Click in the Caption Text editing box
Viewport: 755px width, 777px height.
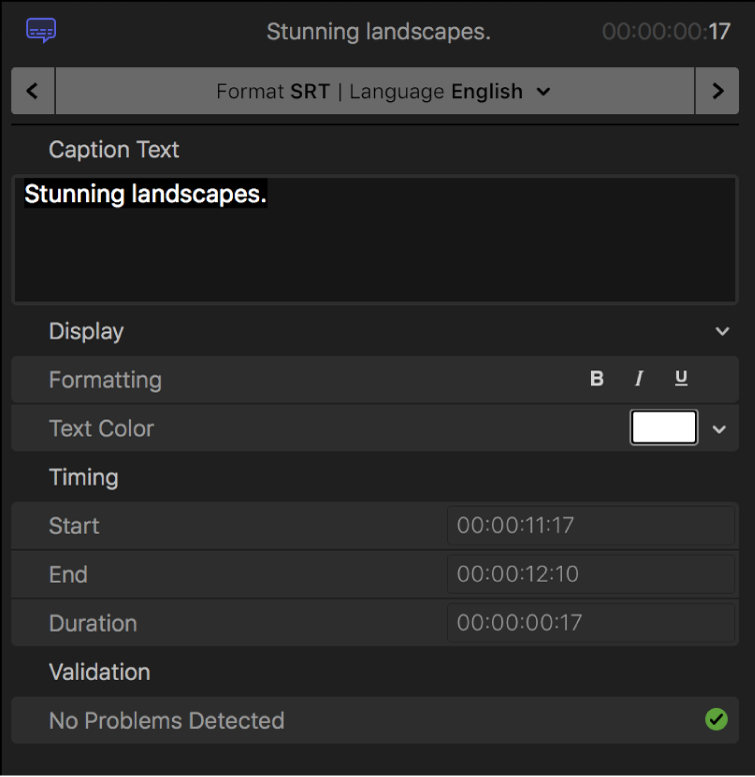pos(375,240)
